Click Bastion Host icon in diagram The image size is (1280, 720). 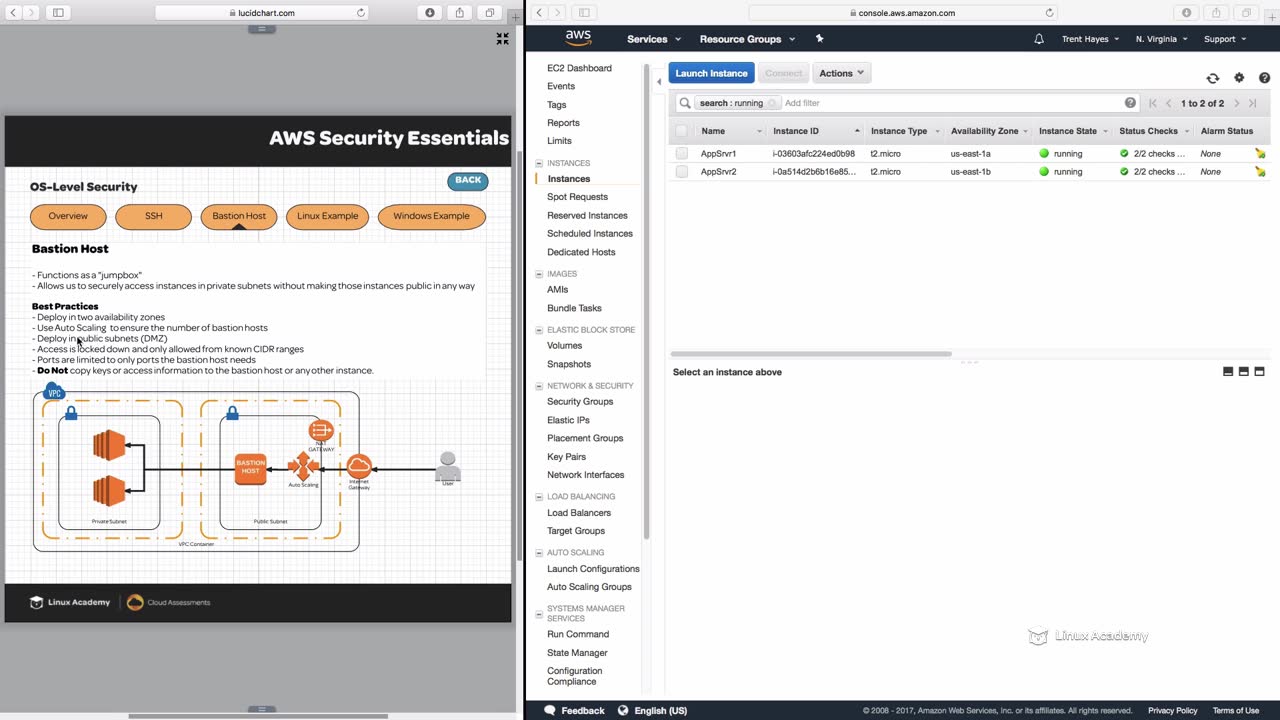251,469
